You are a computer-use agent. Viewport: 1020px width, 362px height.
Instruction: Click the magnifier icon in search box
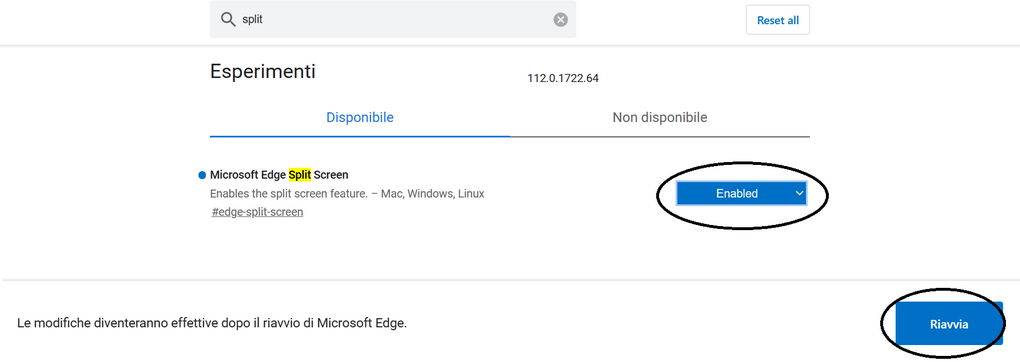pyautogui.click(x=228, y=20)
